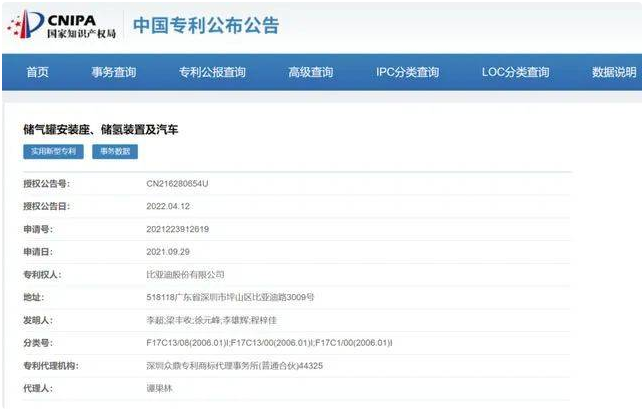This screenshot has width=644, height=411.
Task: Select IPC分类查询 menu item
Action: [407, 72]
